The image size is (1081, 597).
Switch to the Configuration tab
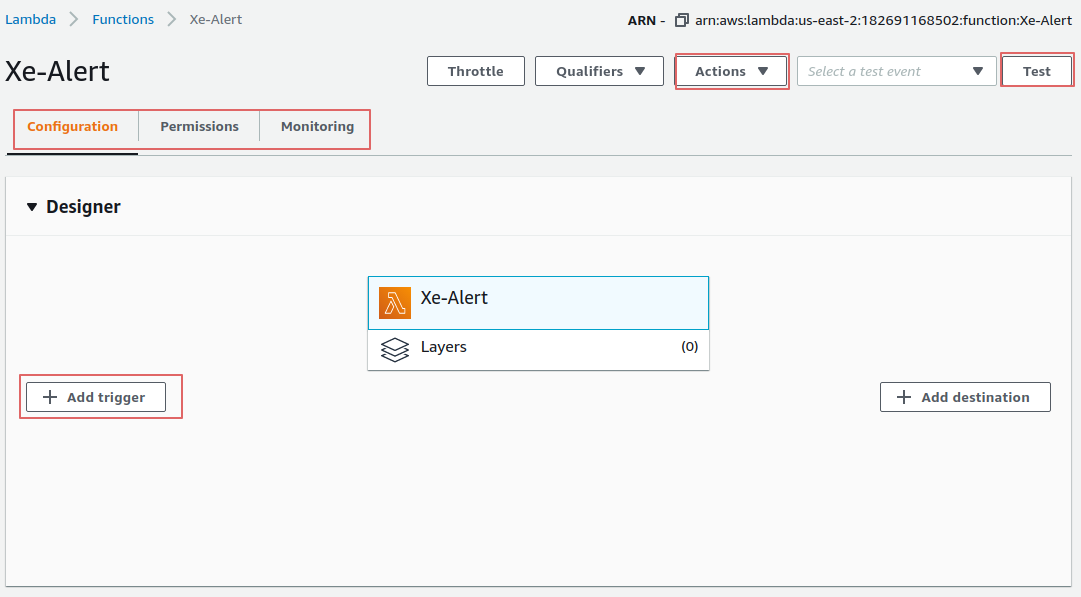click(x=72, y=127)
